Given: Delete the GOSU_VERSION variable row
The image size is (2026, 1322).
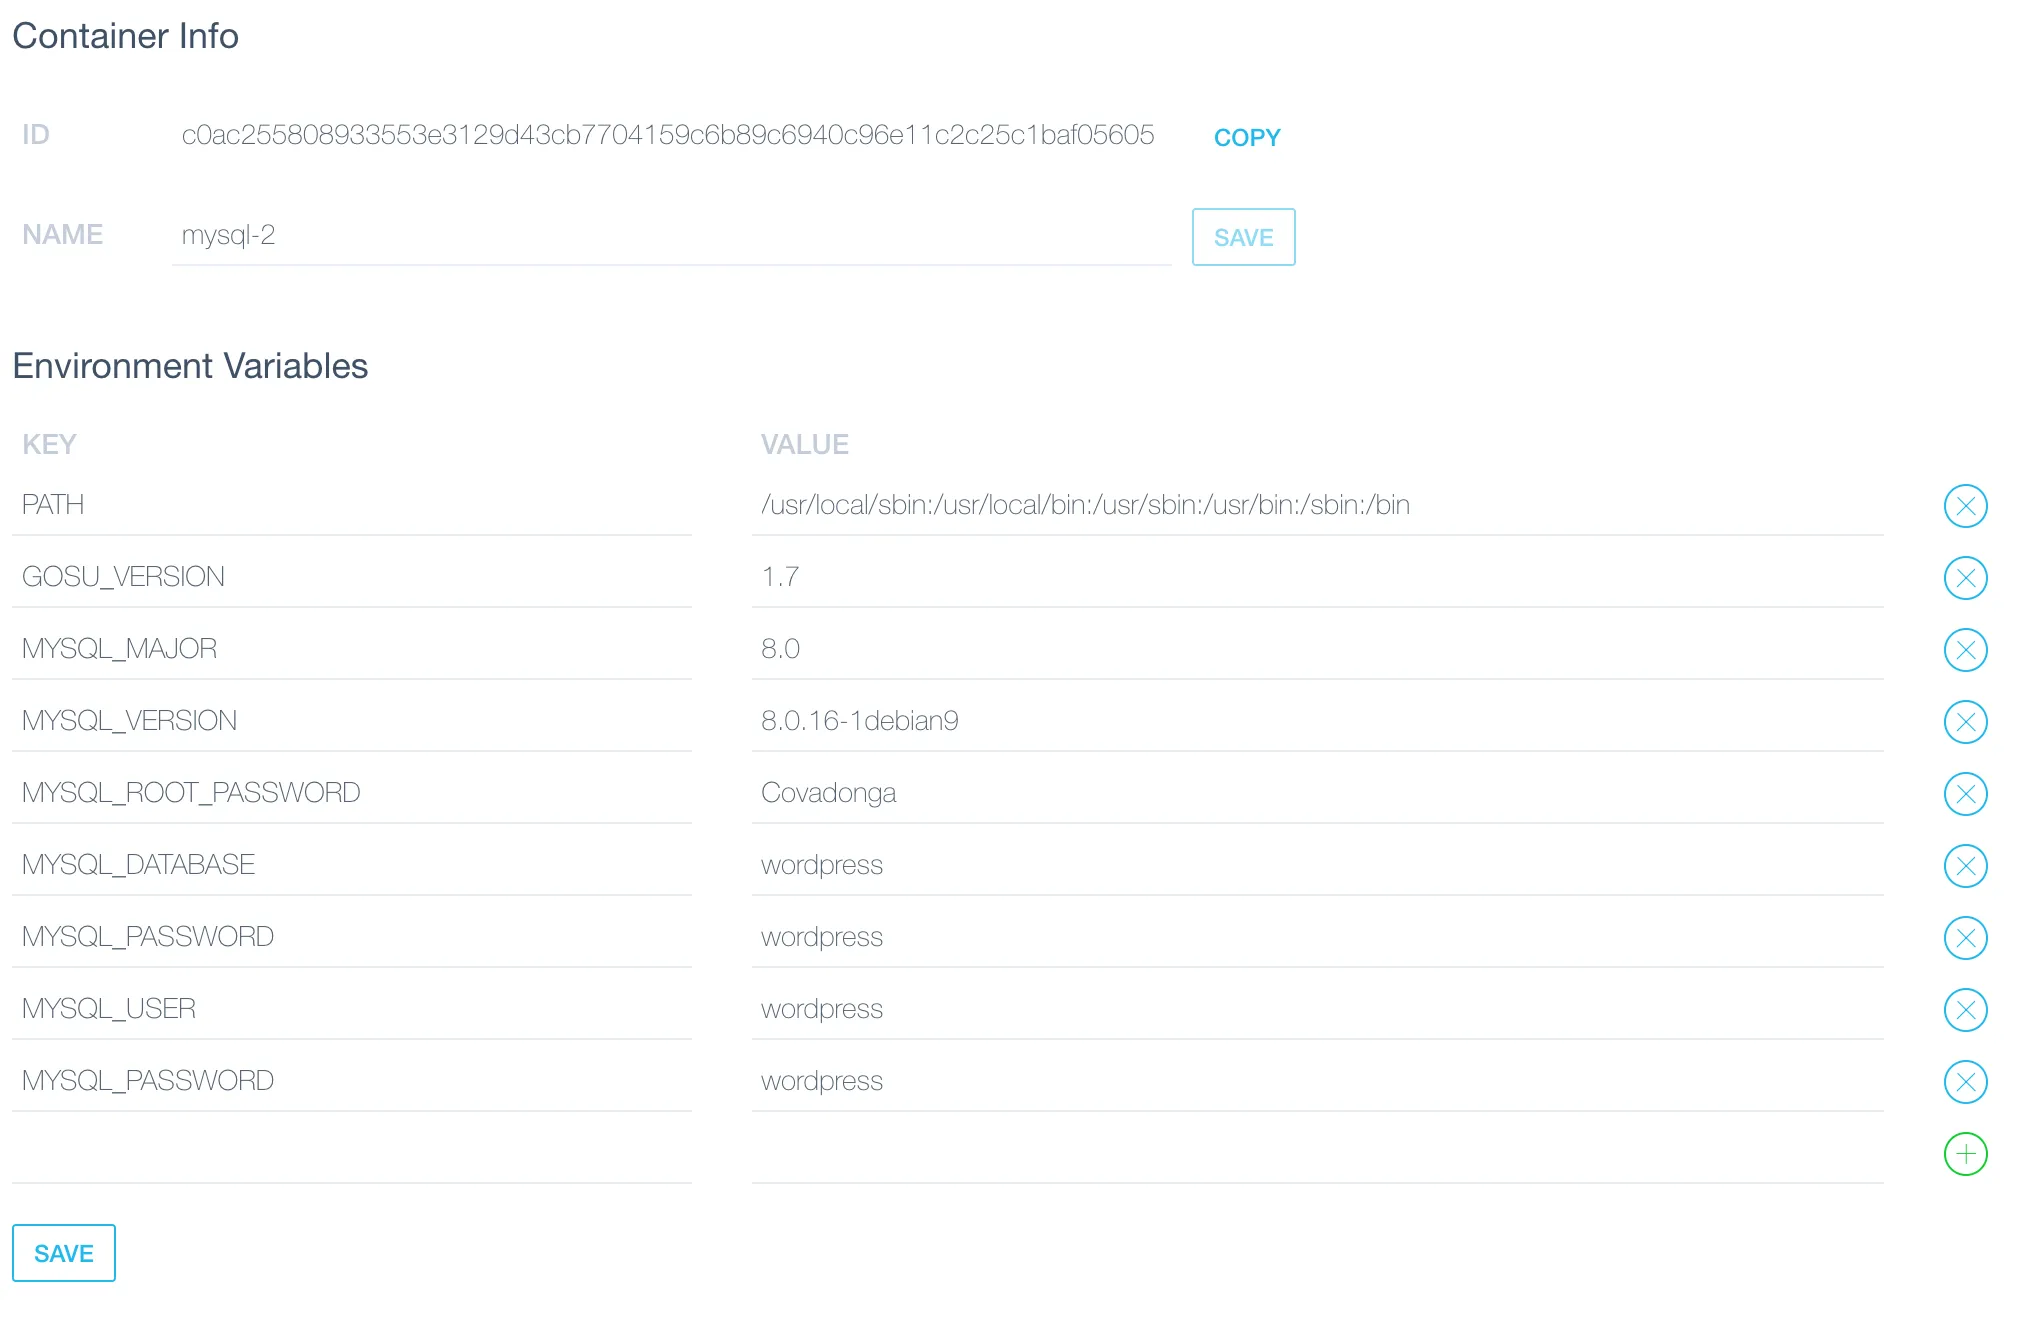Looking at the screenshot, I should click(x=1964, y=578).
